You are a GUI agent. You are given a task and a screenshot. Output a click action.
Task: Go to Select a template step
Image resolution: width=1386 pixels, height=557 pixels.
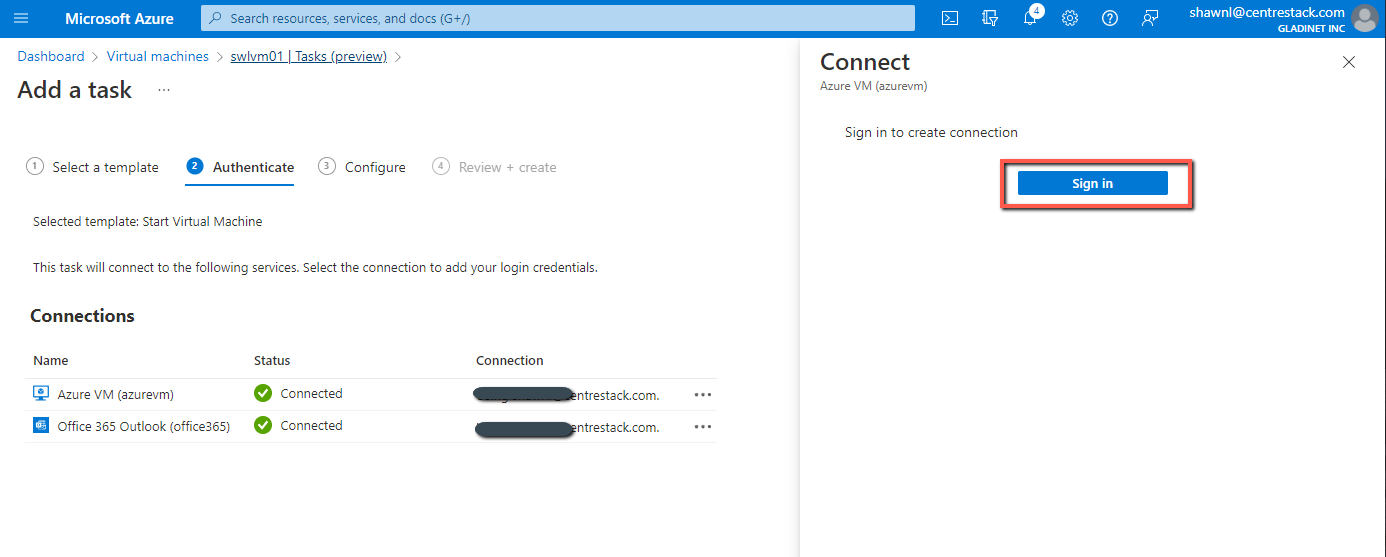click(92, 167)
